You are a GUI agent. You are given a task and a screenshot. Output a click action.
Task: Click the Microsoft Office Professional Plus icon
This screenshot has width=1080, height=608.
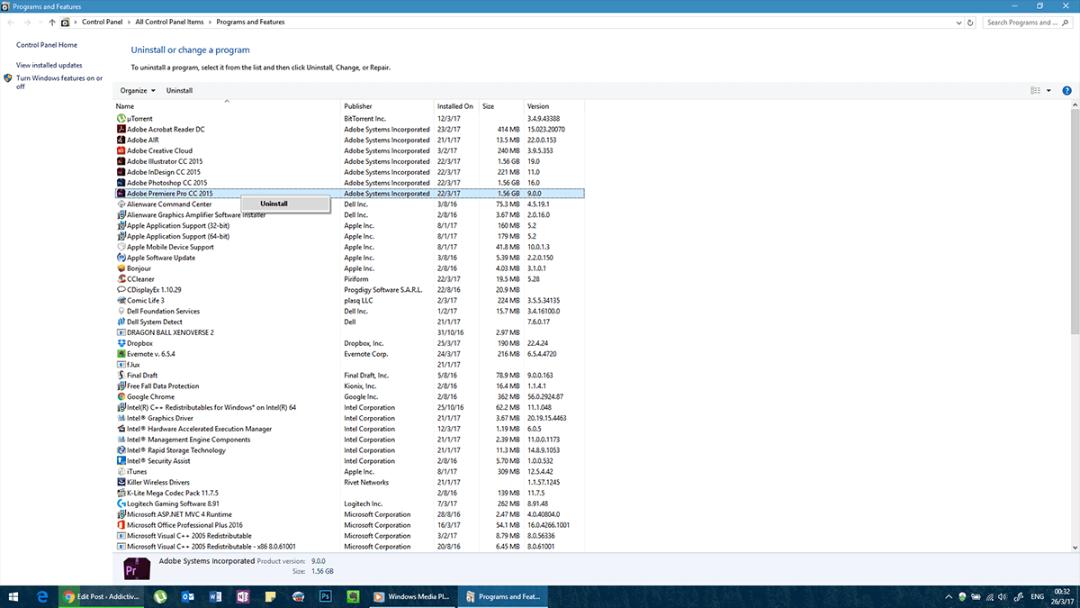pyautogui.click(x=121, y=525)
